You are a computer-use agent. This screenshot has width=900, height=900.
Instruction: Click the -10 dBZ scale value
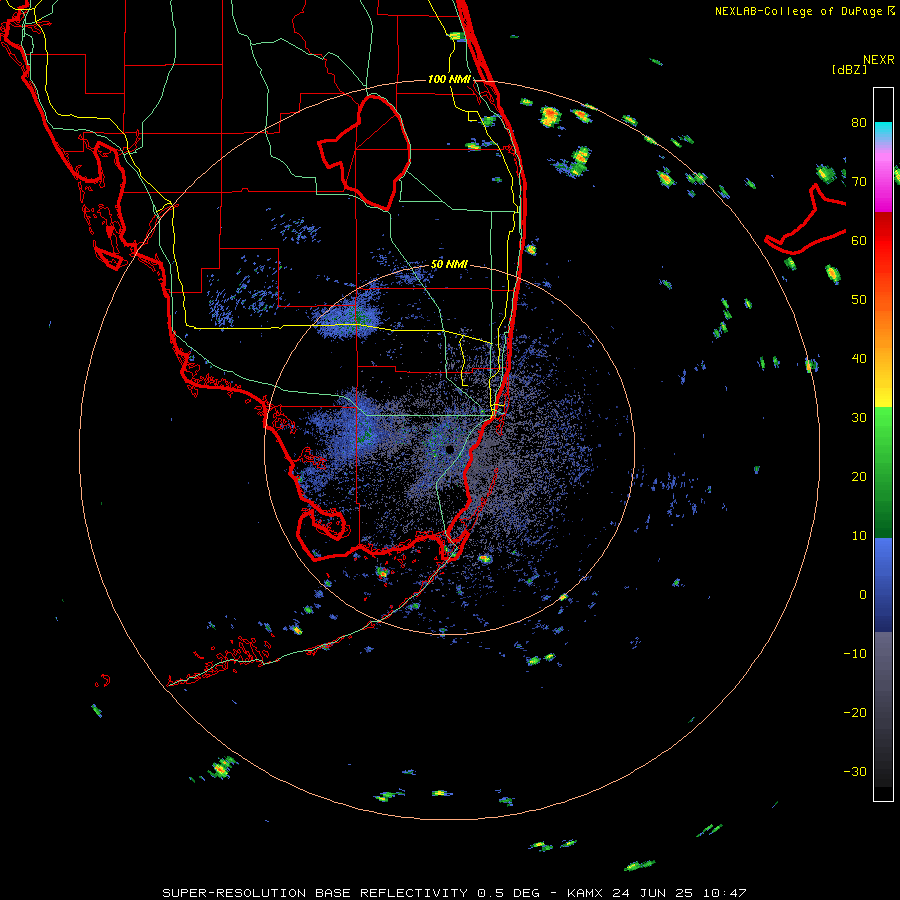point(855,654)
